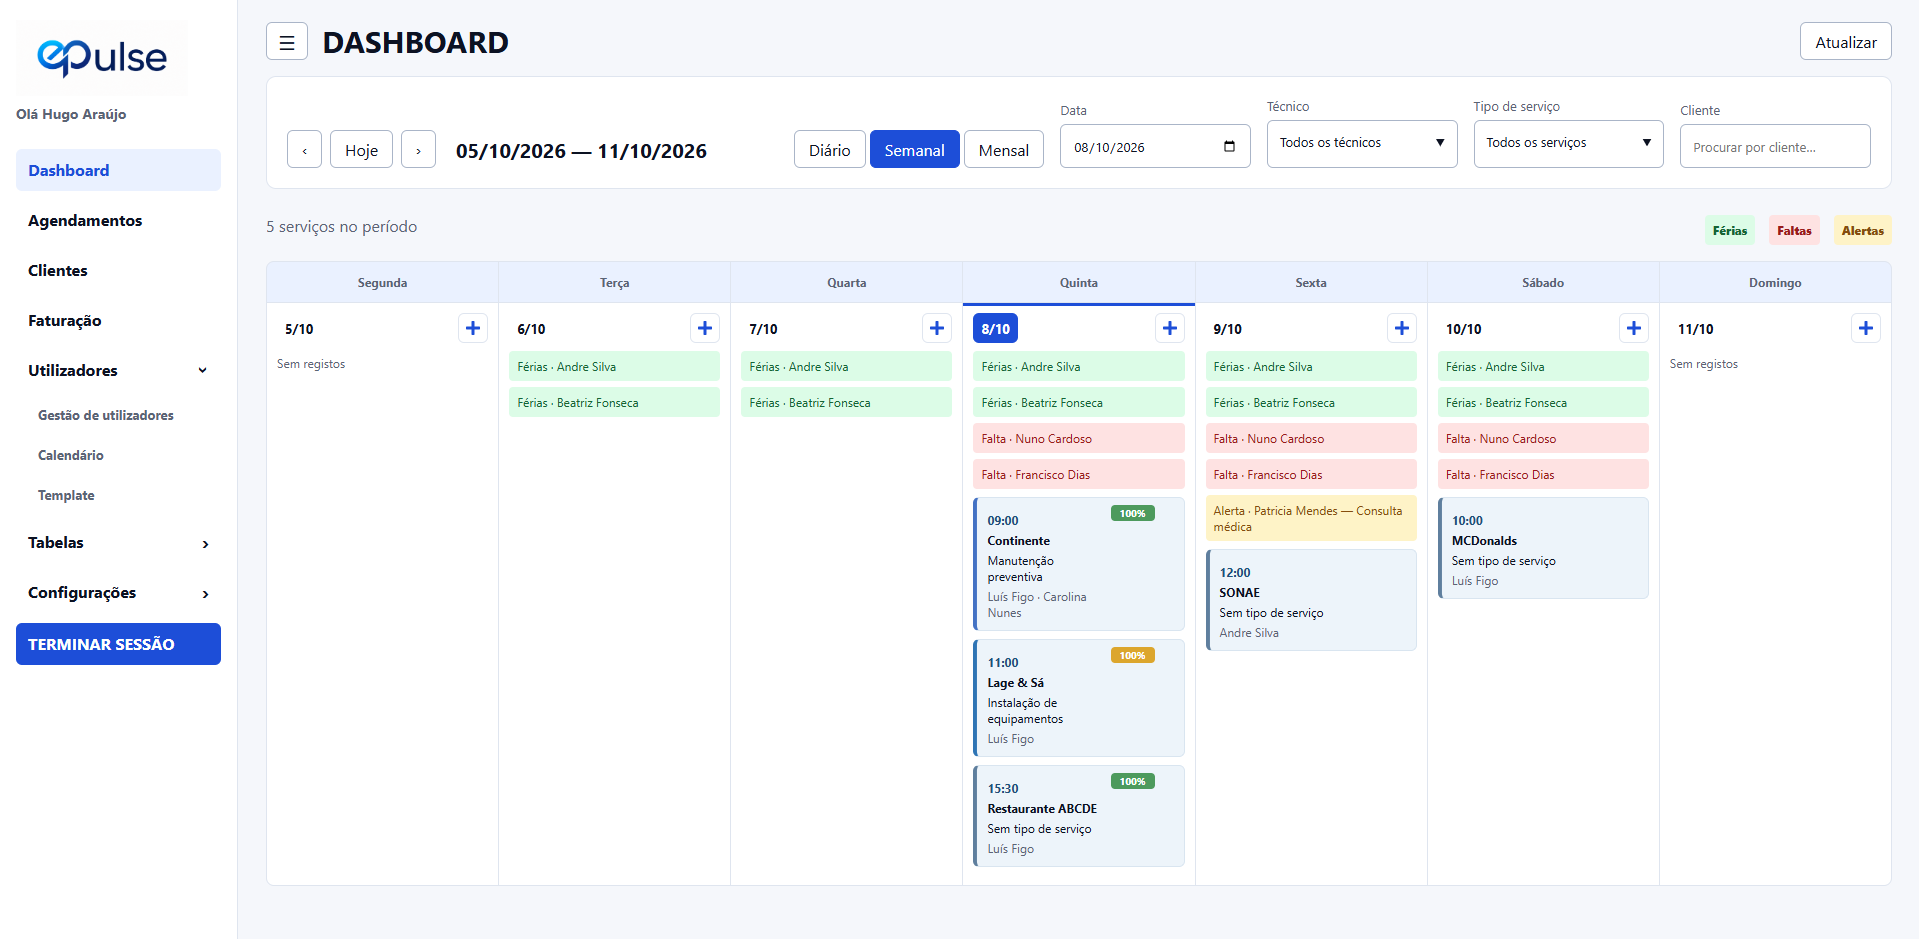Screen dimensions: 1919x939
Task: Open the Técnico dropdown
Action: click(1362, 143)
